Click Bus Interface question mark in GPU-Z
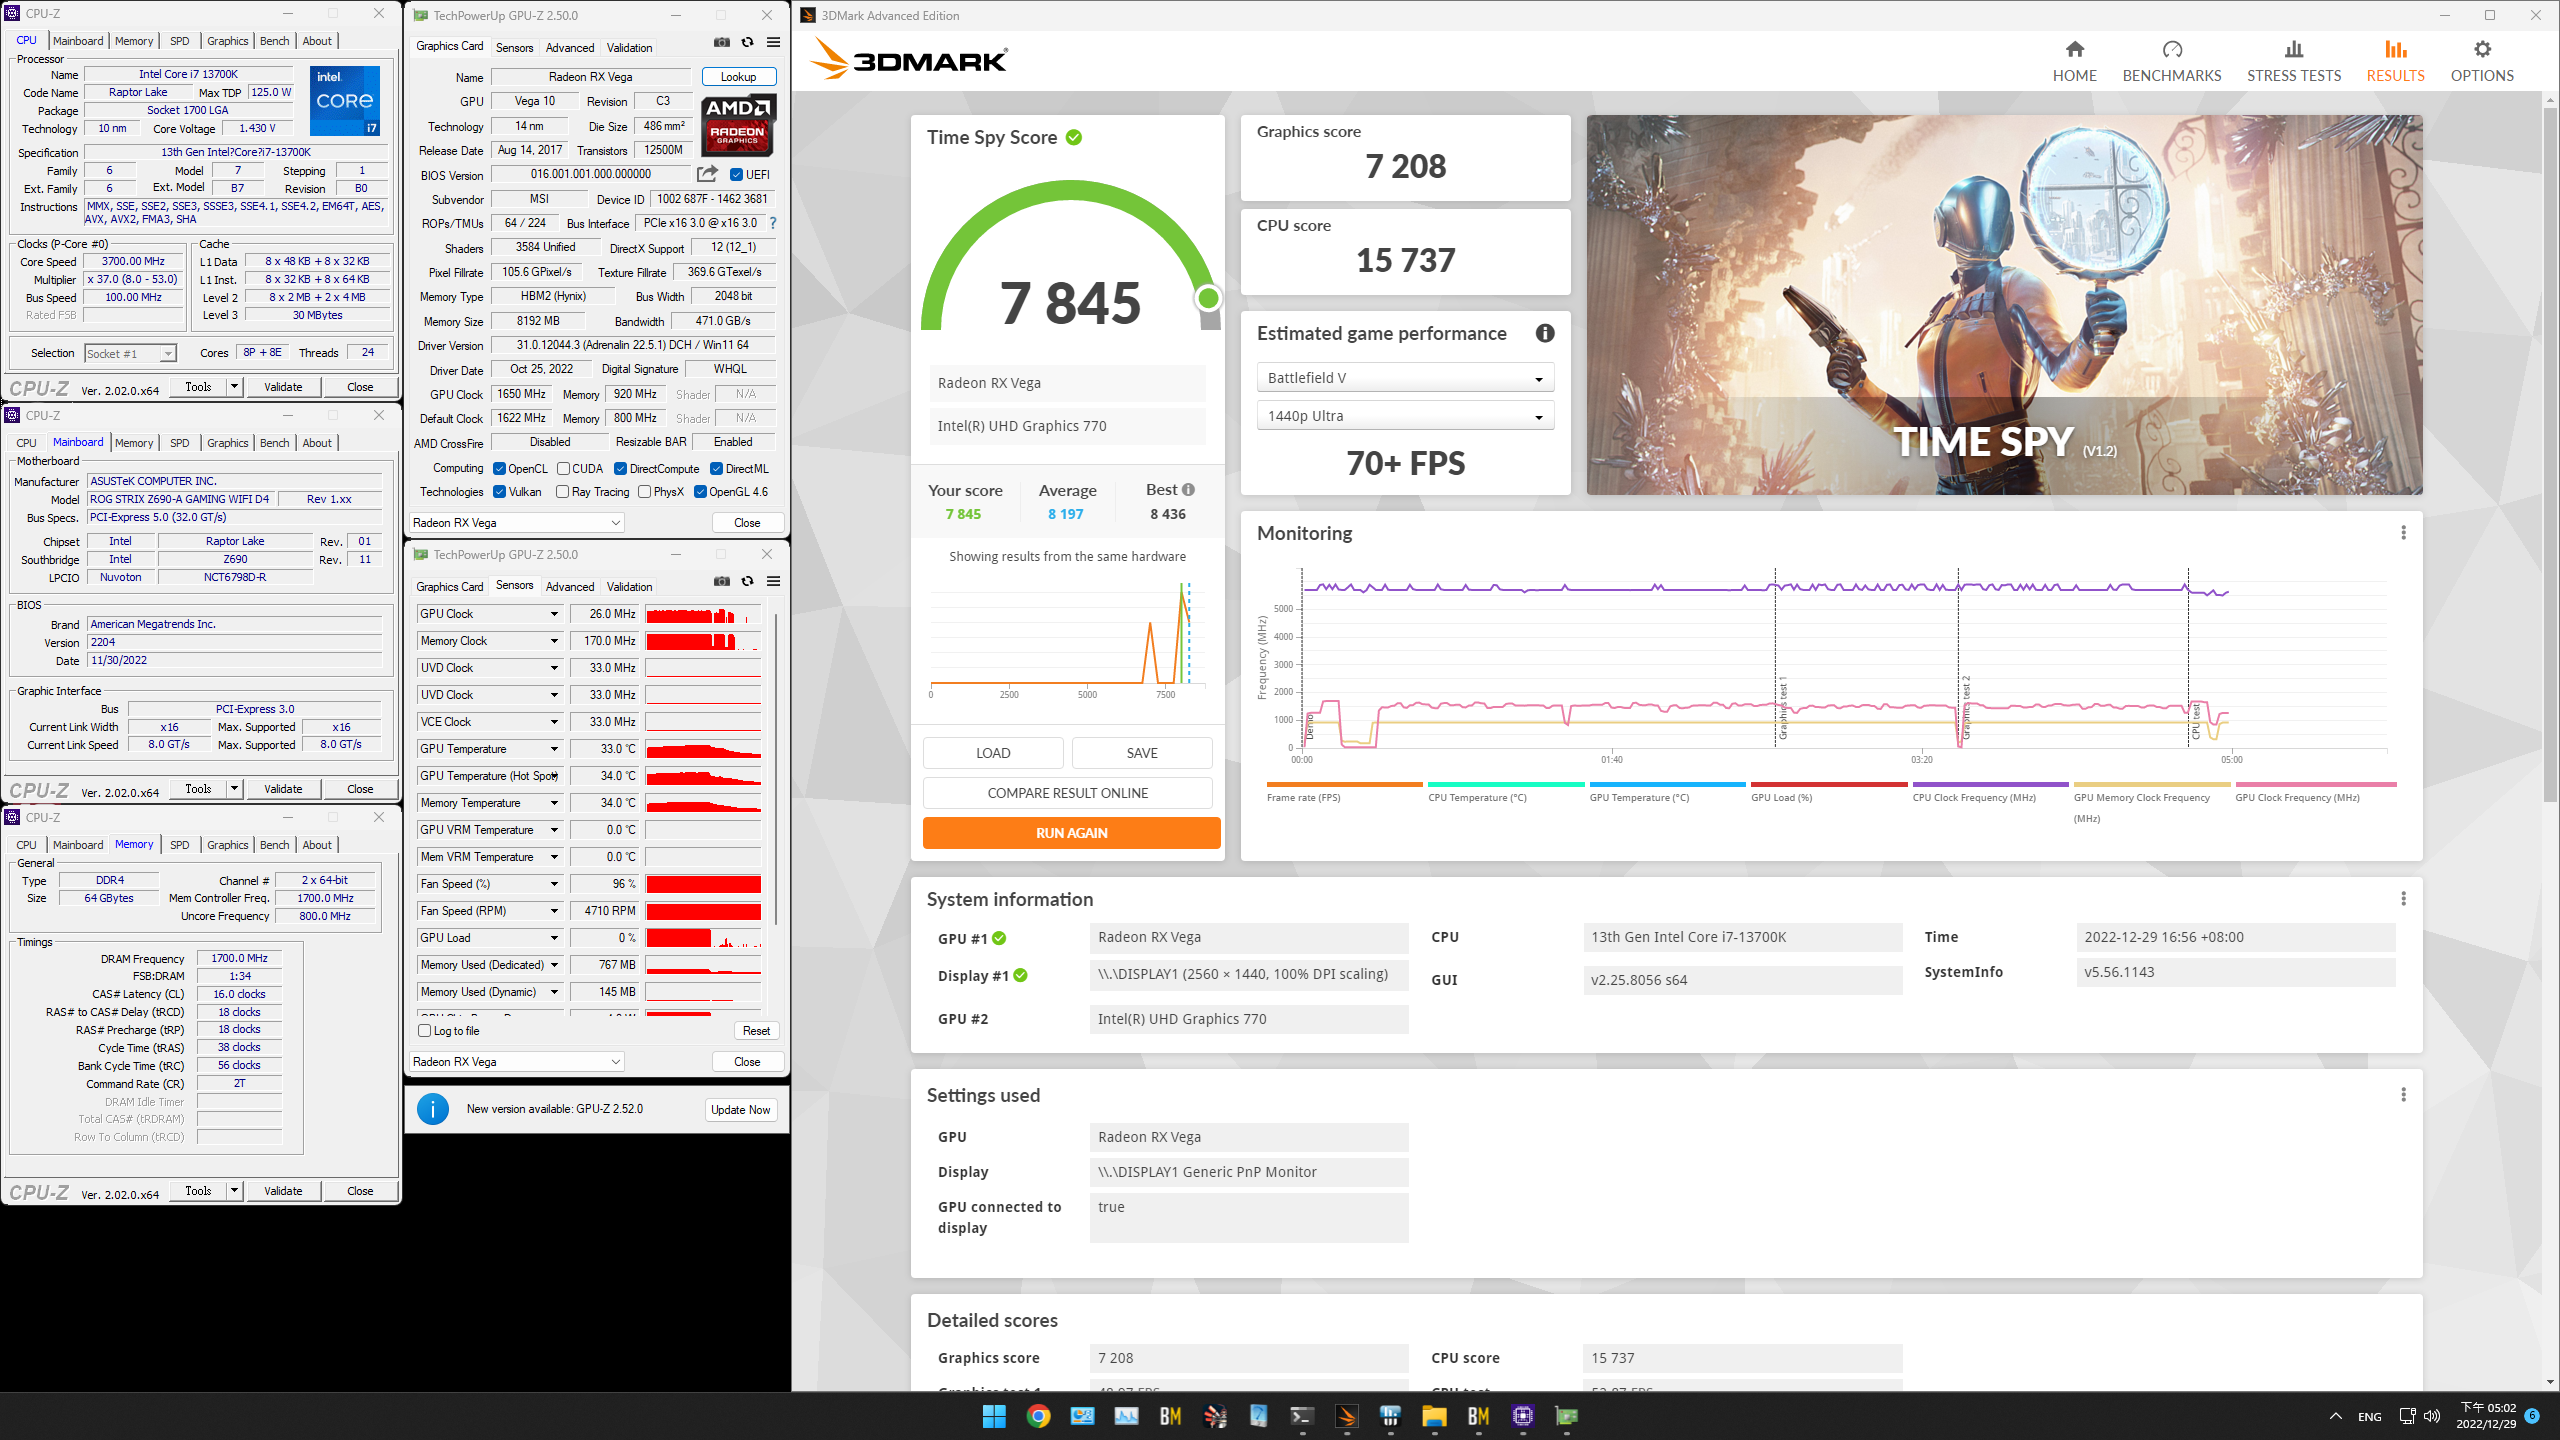Viewport: 2560px width, 1440px height. 772,223
